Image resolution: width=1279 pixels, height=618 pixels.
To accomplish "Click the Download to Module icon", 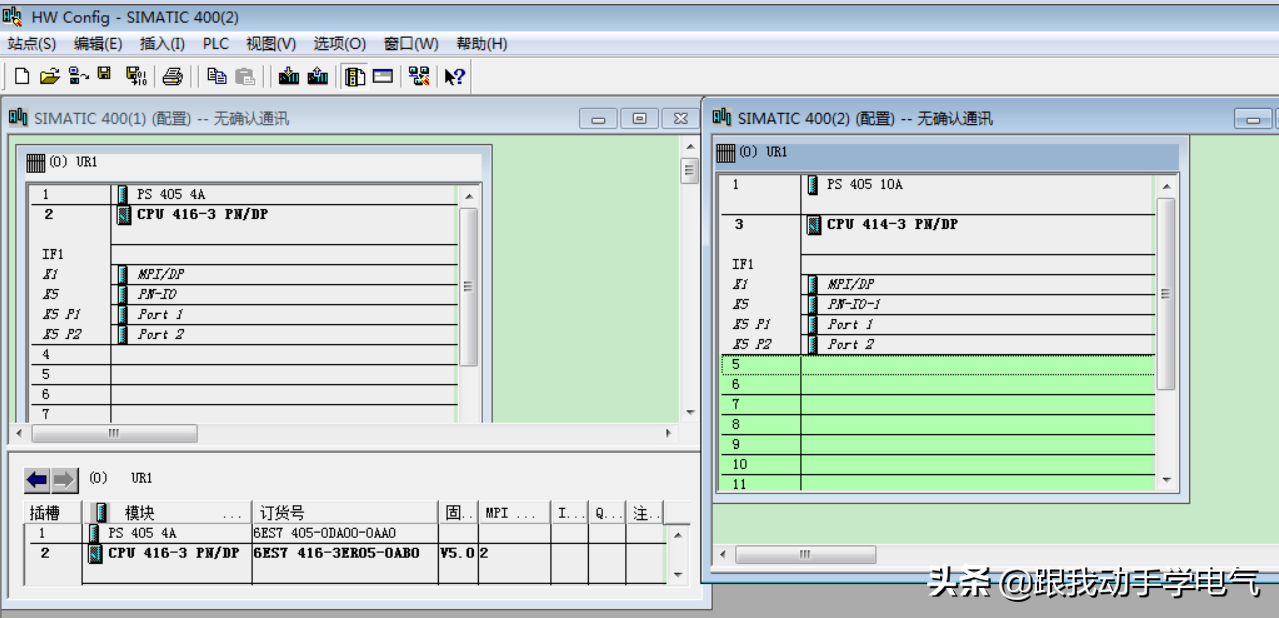I will coord(289,76).
